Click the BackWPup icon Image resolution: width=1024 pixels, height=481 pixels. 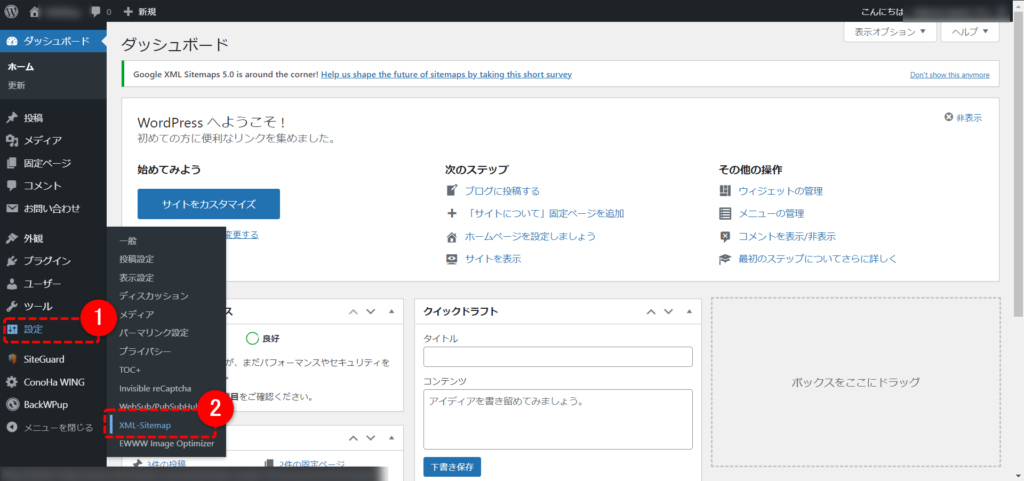(11, 405)
